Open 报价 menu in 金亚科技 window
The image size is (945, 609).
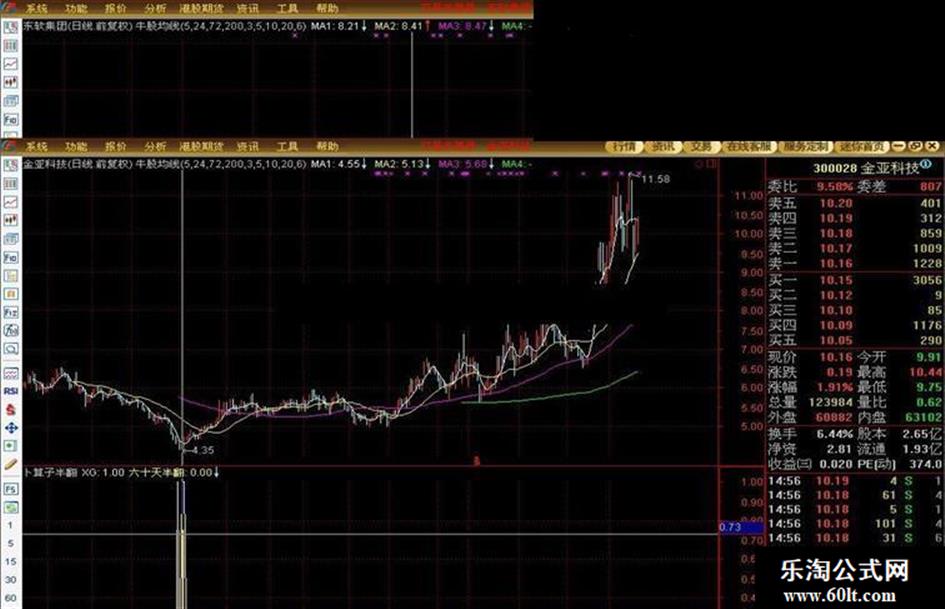[116, 147]
